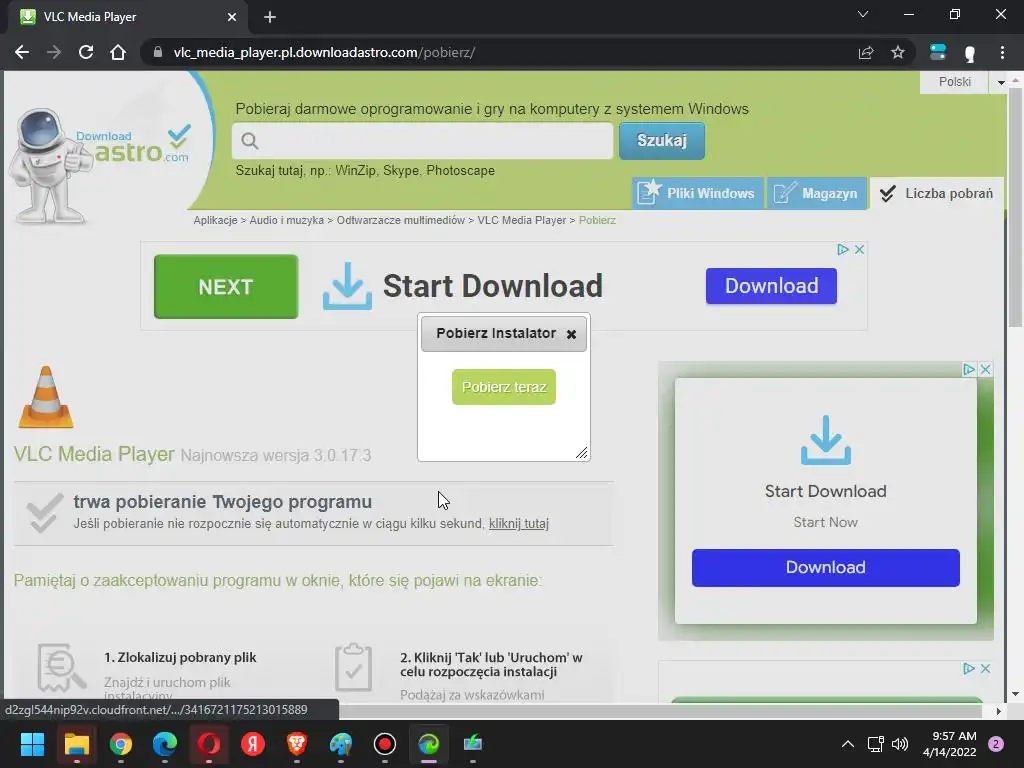The height and width of the screenshot is (768, 1024).
Task: Reload the page with refresh icon
Action: pyautogui.click(x=86, y=52)
